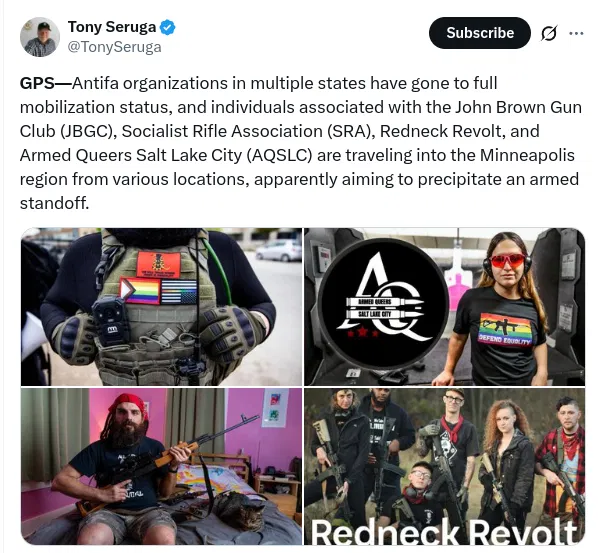This screenshot has height=553, width=601.
Task: Open the three-dot more options menu
Action: [576, 33]
